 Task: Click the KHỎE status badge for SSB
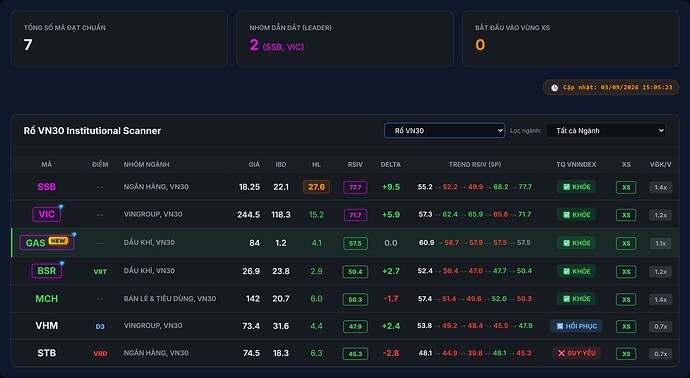point(576,187)
